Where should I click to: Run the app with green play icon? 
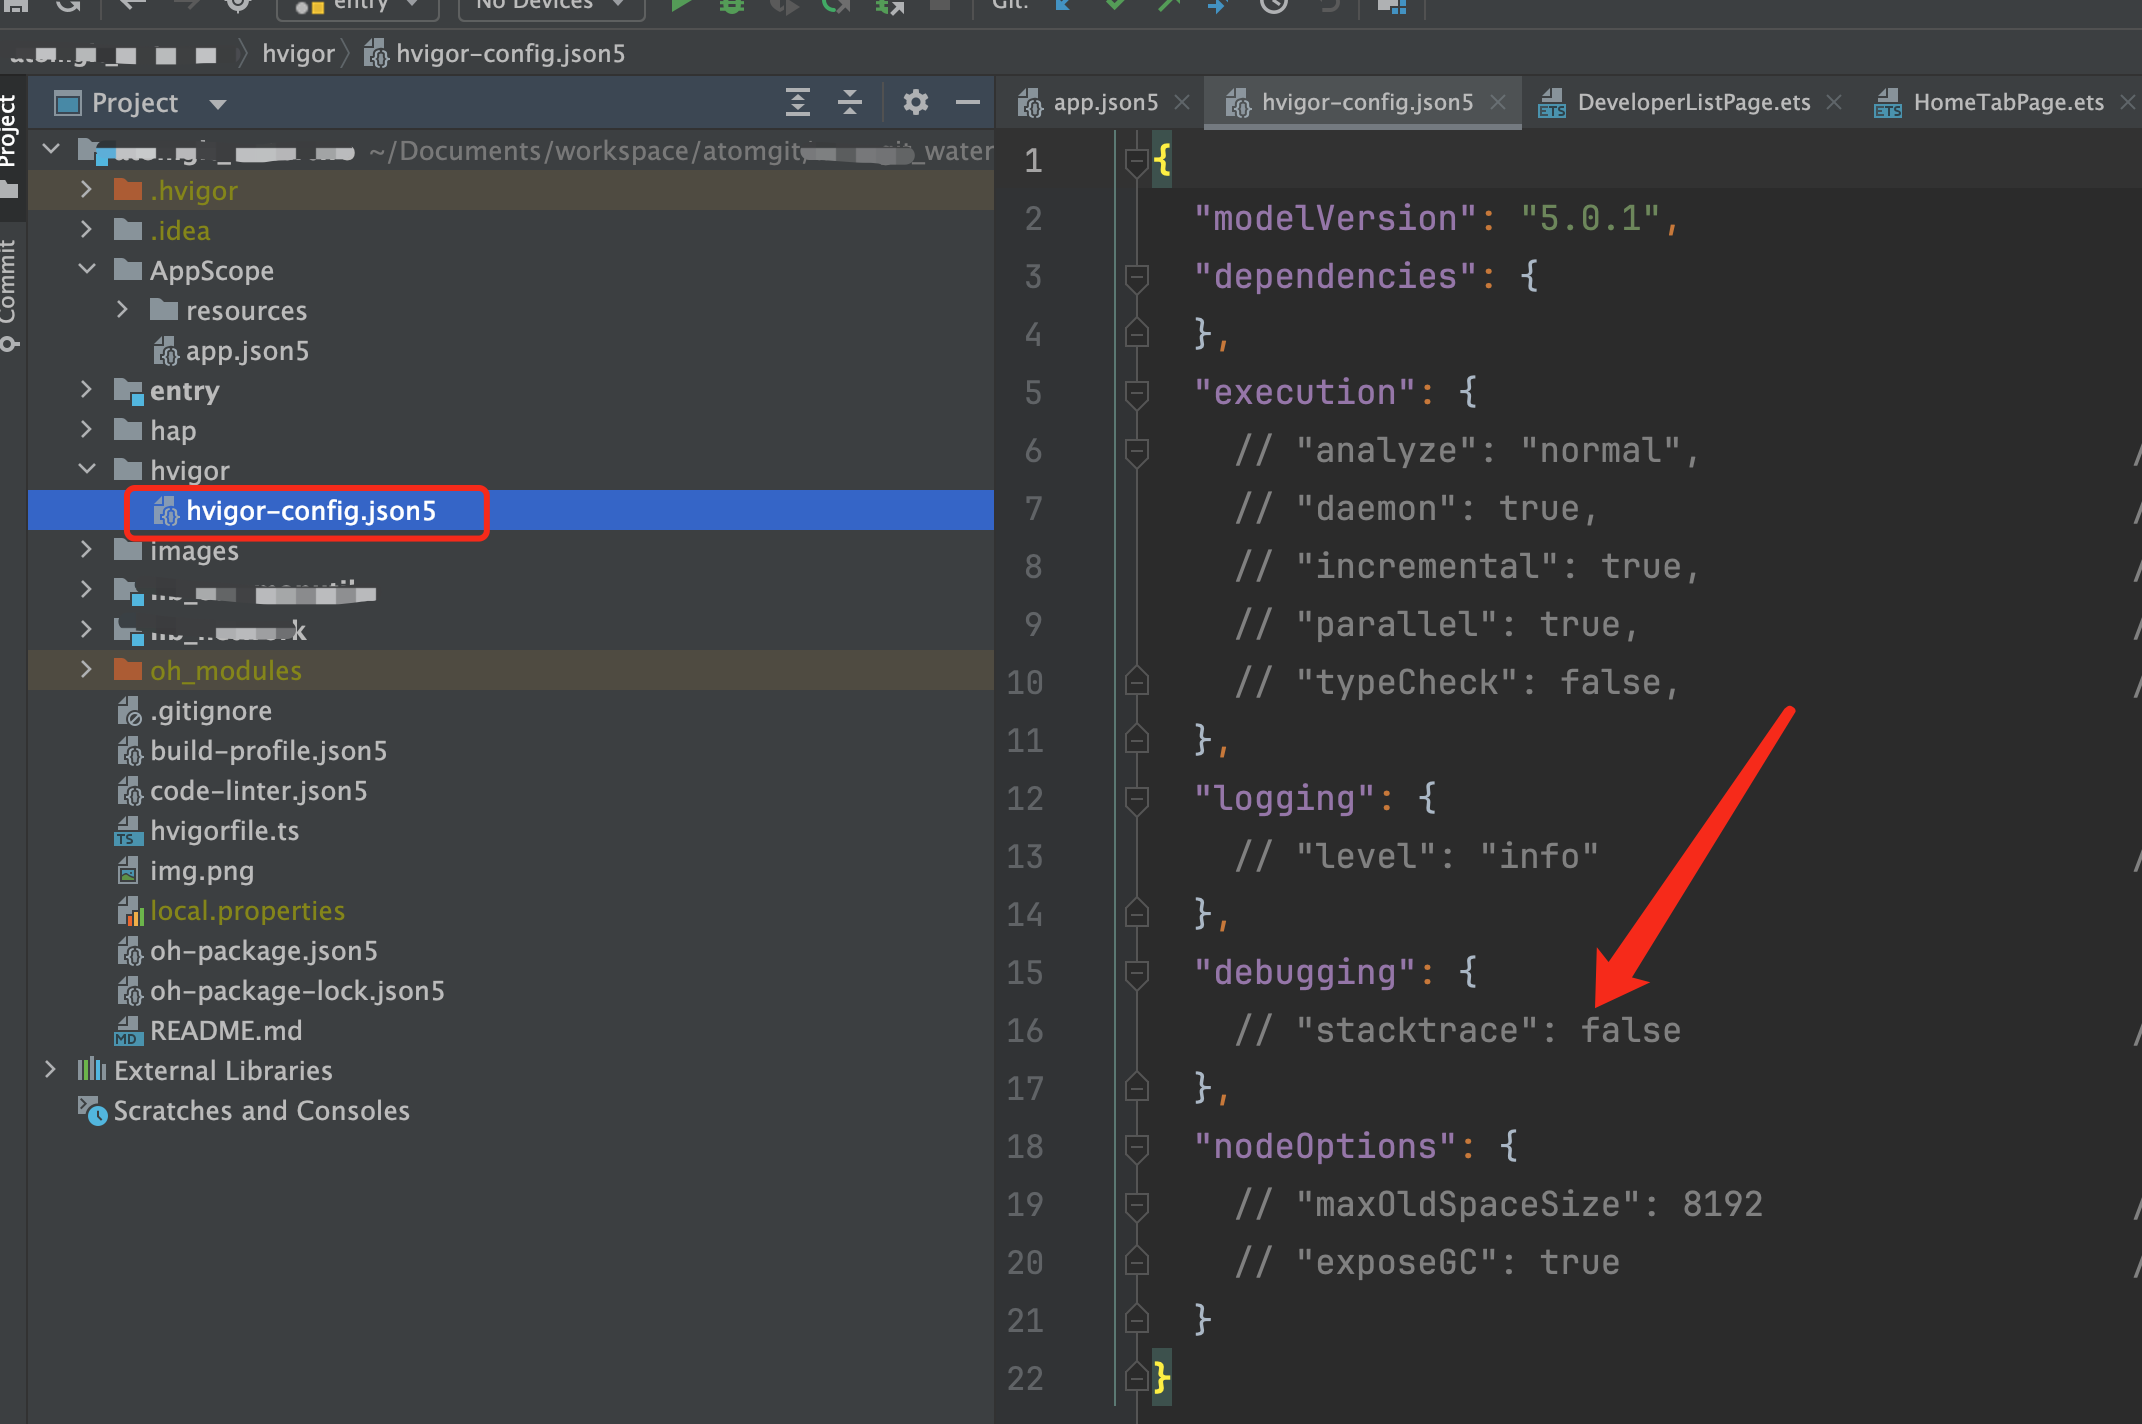pyautogui.click(x=681, y=6)
